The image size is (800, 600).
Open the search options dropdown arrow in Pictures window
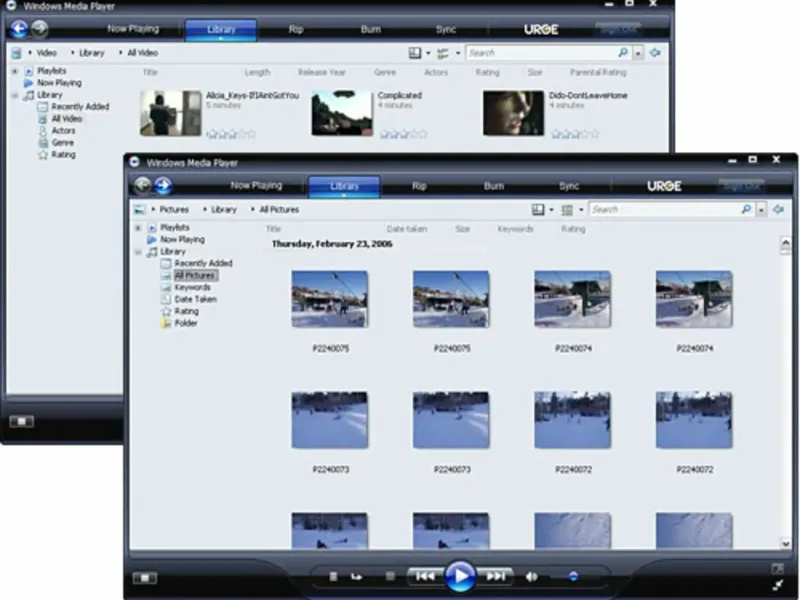tap(763, 210)
